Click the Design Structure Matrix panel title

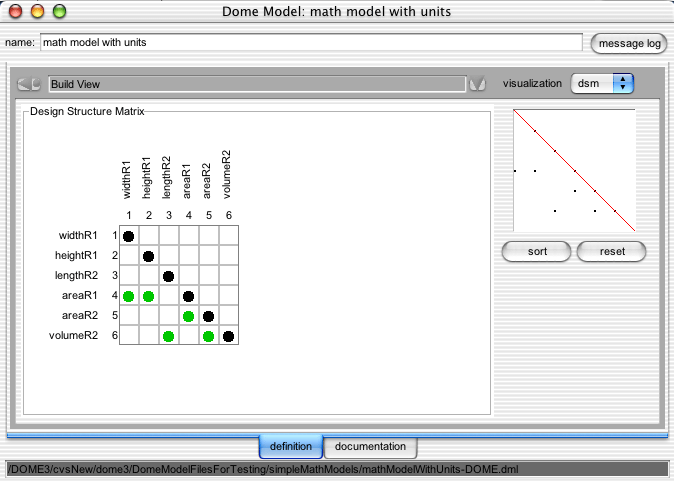pyautogui.click(x=87, y=111)
